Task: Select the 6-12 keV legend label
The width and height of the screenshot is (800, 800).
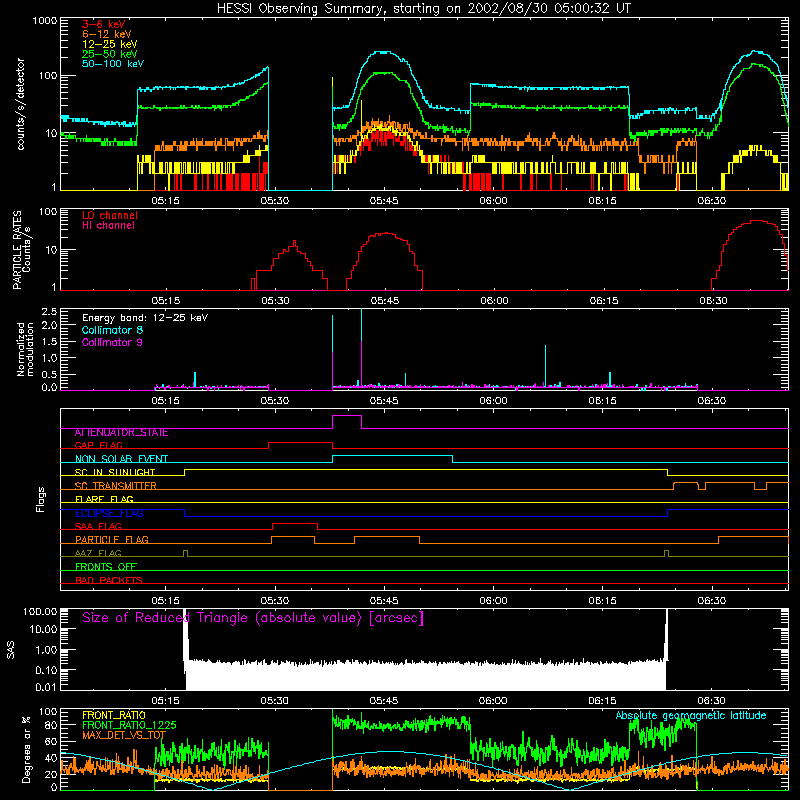Action: (x=106, y=34)
